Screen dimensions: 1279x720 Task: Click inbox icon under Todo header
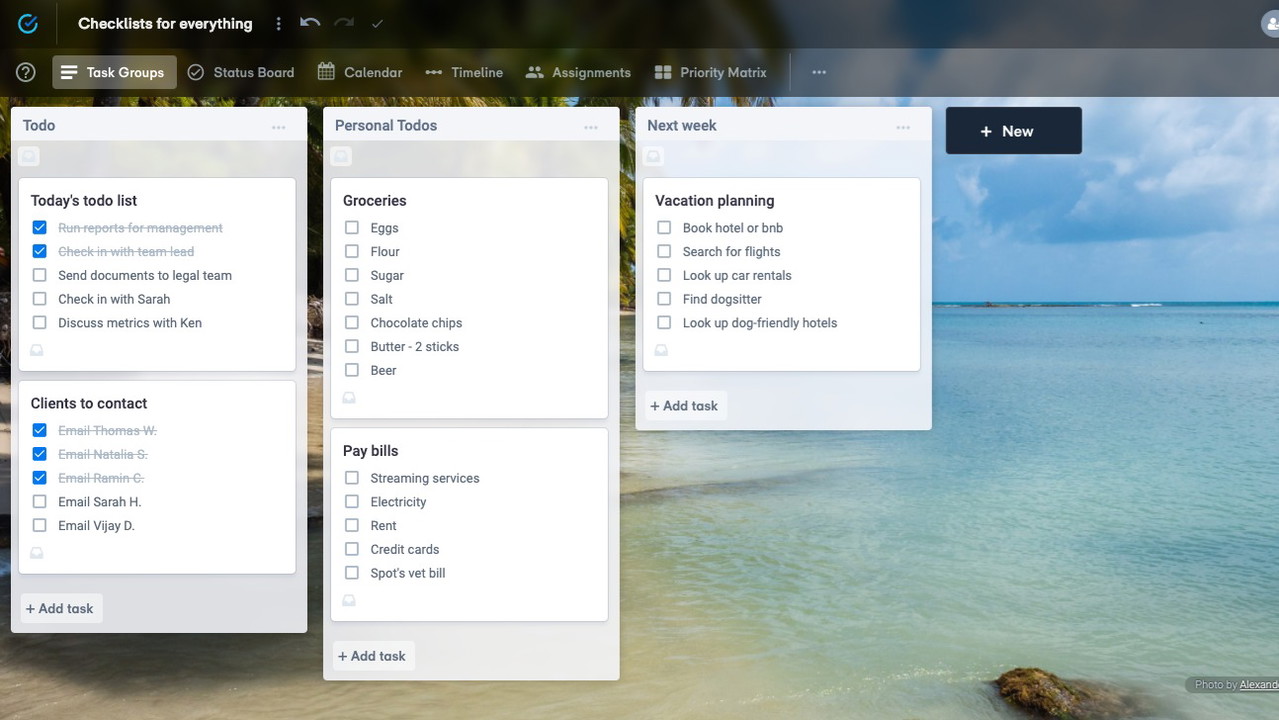[x=29, y=156]
